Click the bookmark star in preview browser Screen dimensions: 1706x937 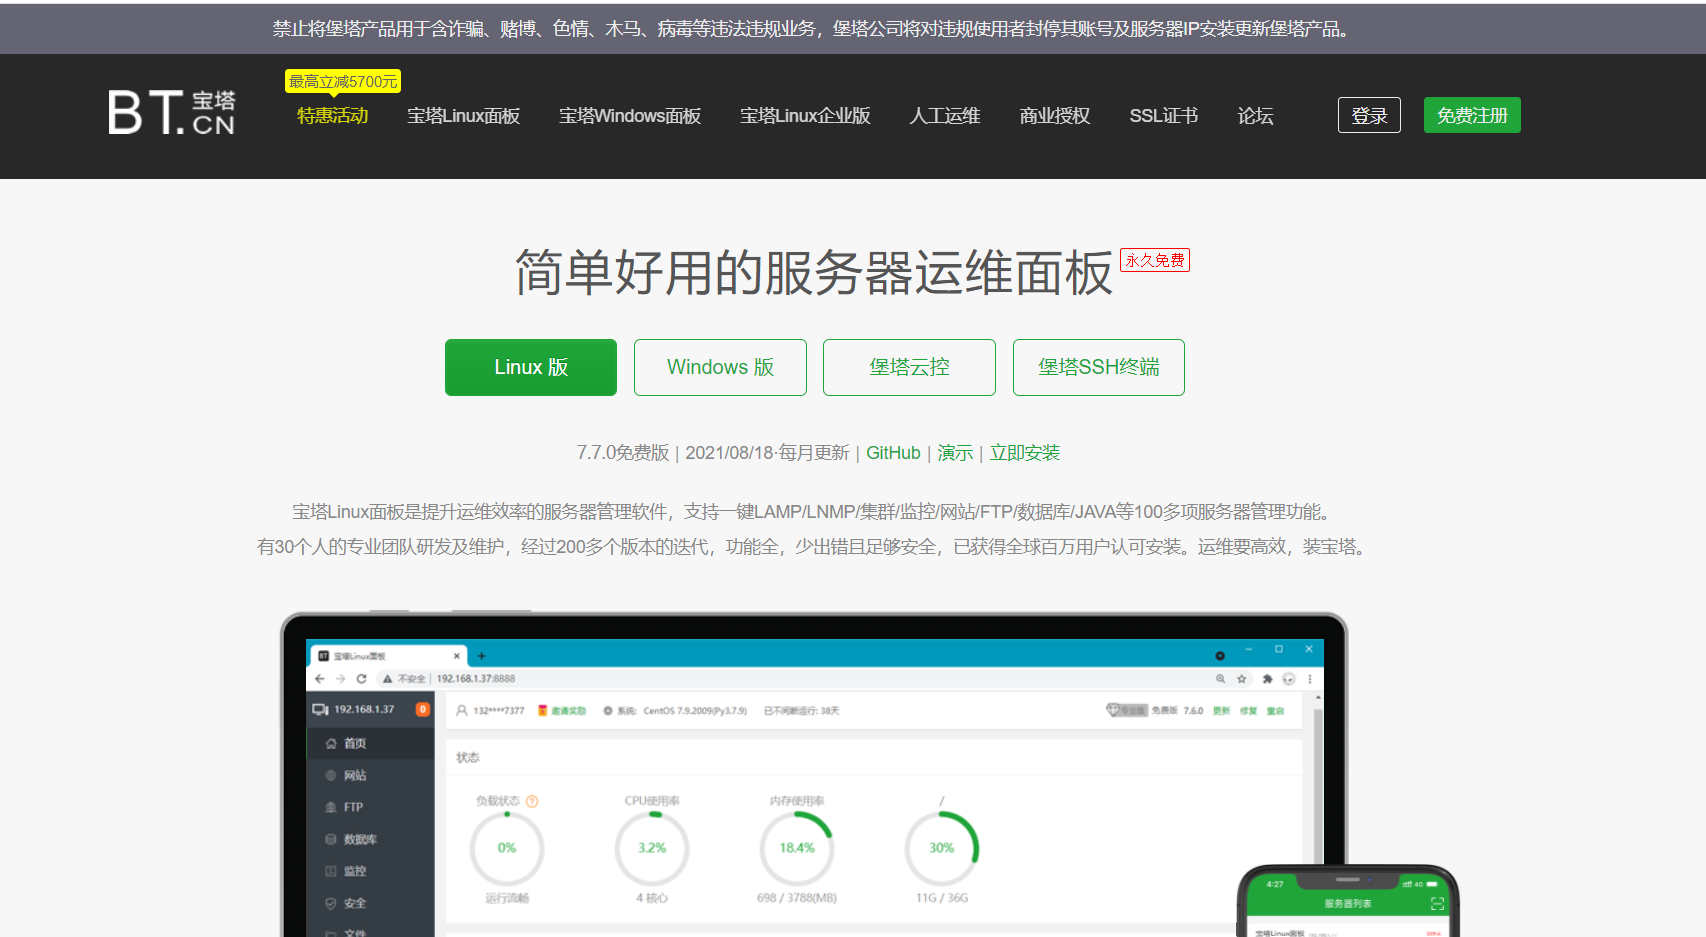[1242, 678]
